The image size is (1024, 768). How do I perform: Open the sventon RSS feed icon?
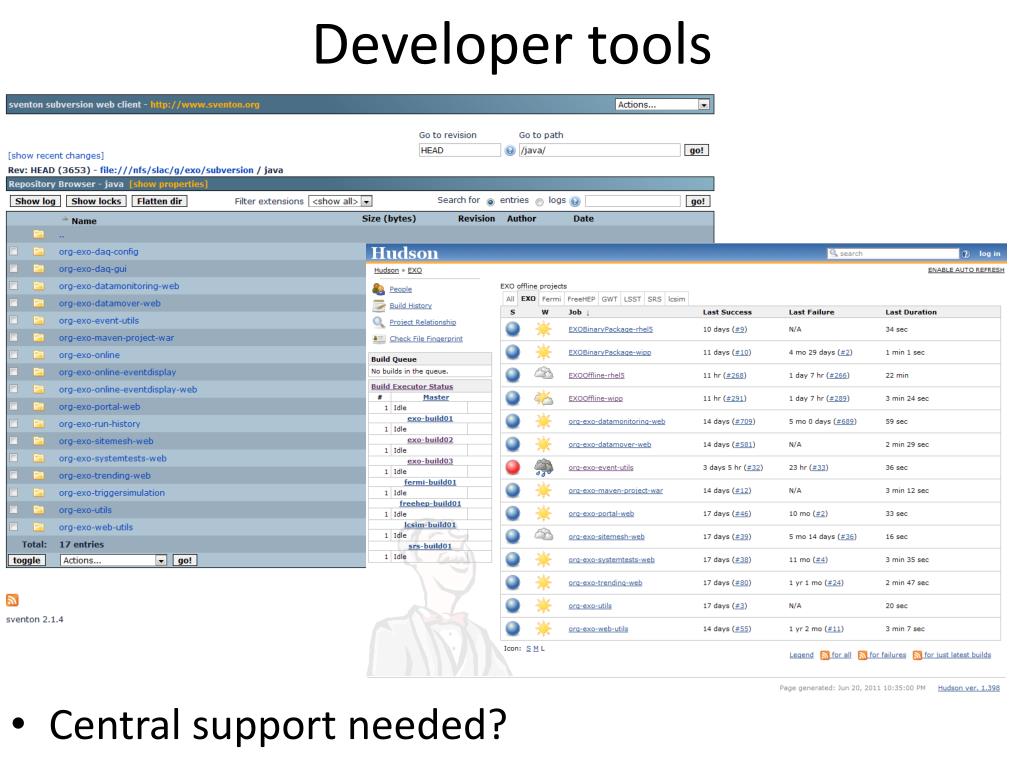point(12,600)
